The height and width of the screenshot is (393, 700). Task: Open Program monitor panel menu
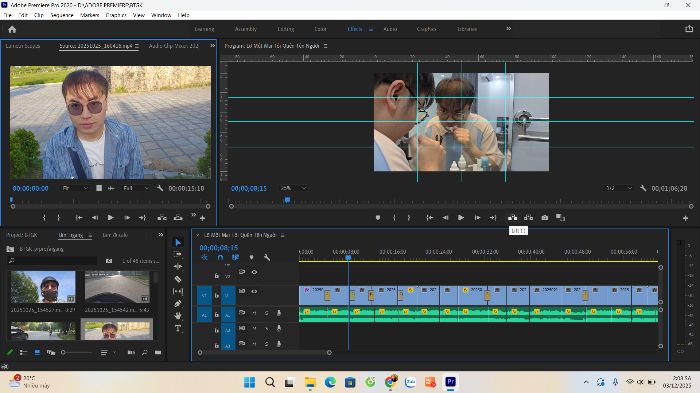[325, 46]
